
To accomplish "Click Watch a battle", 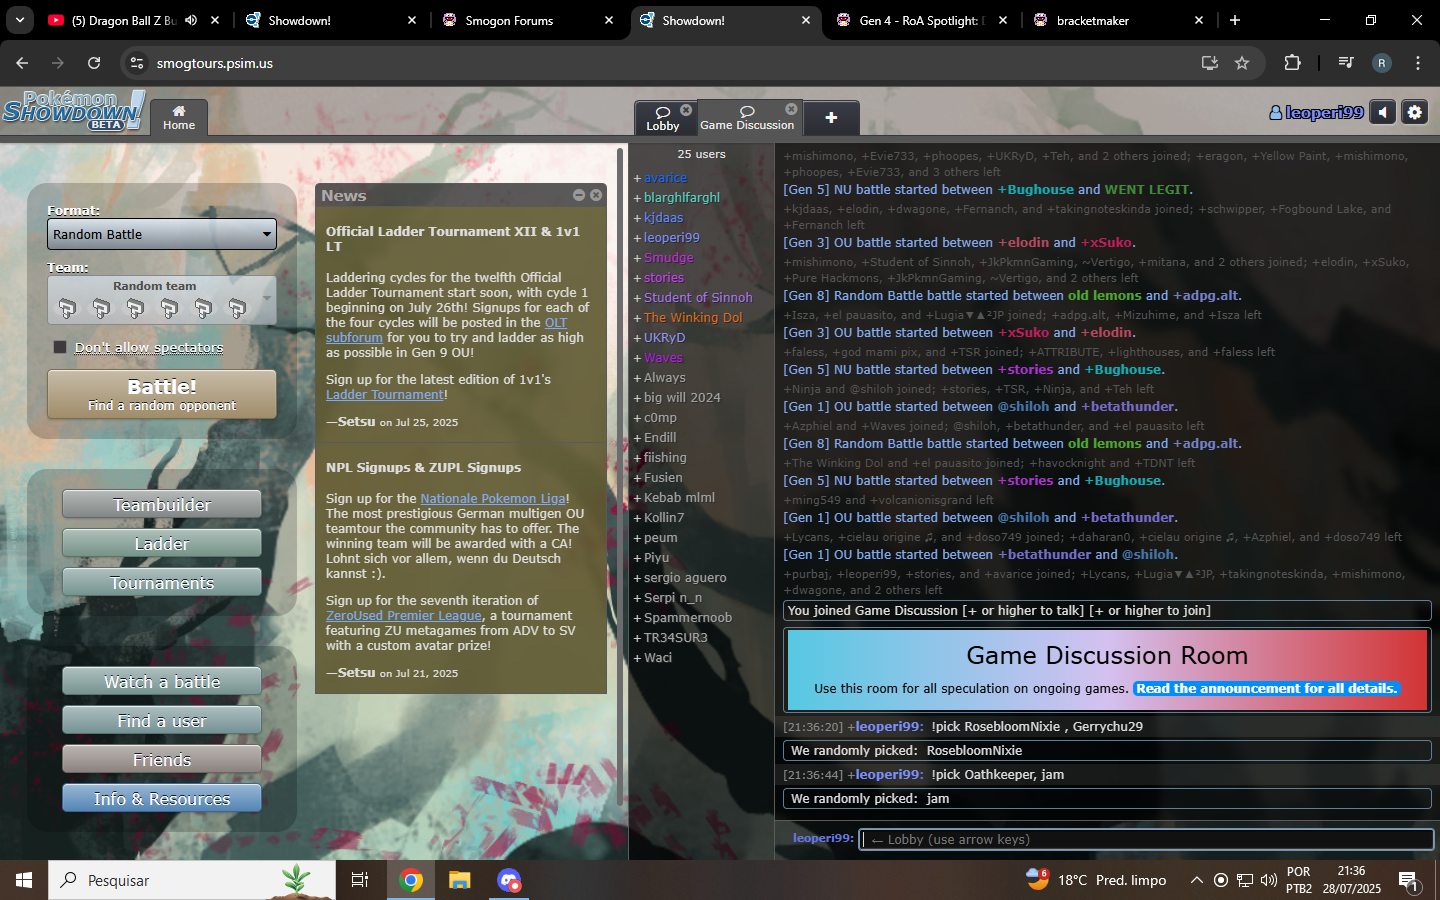I will tap(162, 682).
